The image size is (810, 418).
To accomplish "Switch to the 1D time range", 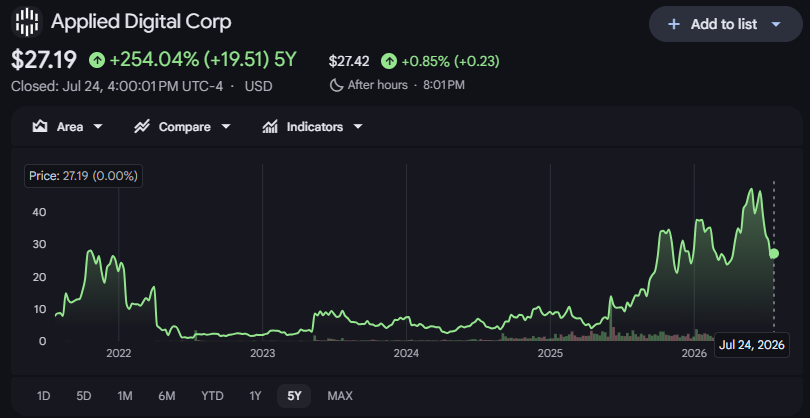I will coord(43,396).
